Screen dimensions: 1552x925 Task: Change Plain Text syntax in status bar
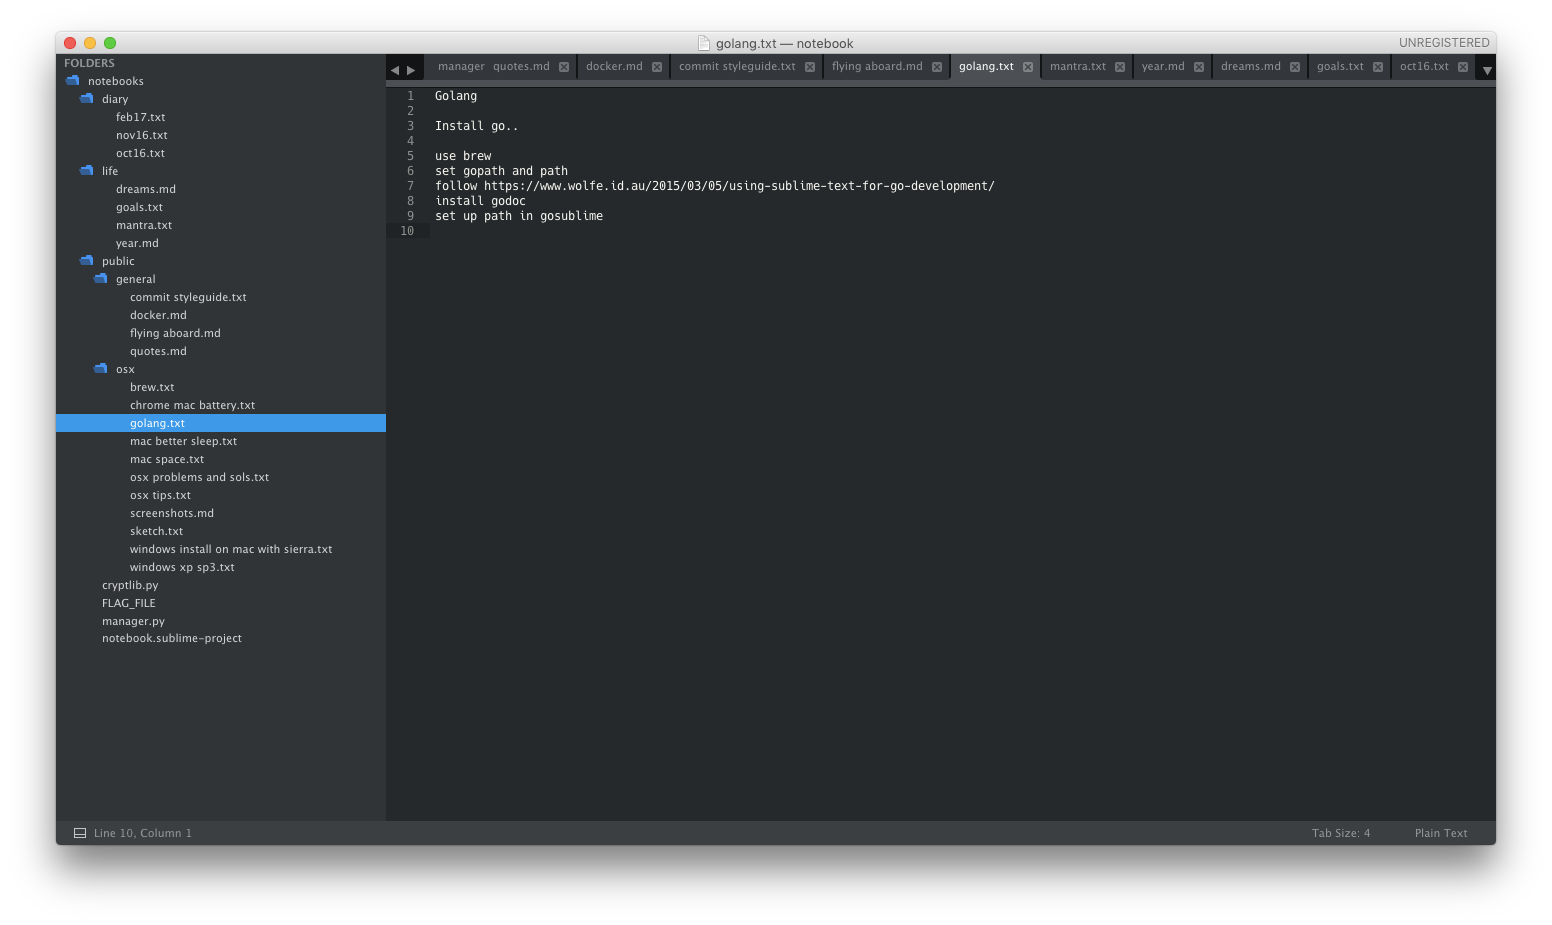[1441, 833]
